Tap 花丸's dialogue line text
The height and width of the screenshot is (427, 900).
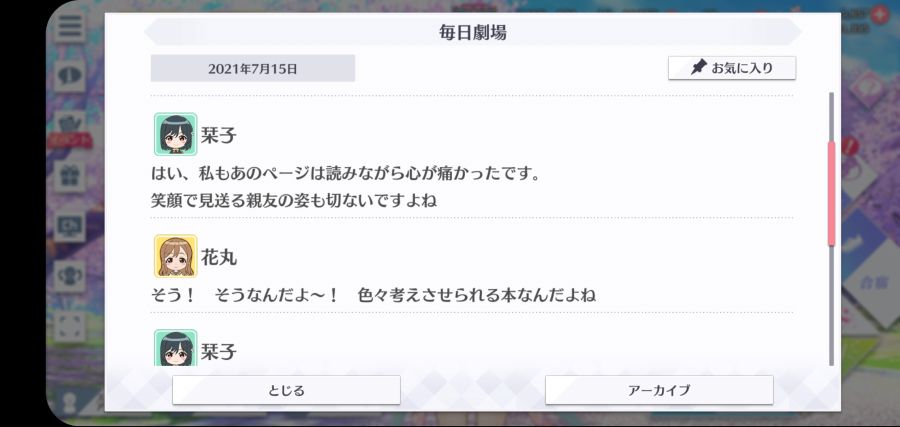click(373, 296)
